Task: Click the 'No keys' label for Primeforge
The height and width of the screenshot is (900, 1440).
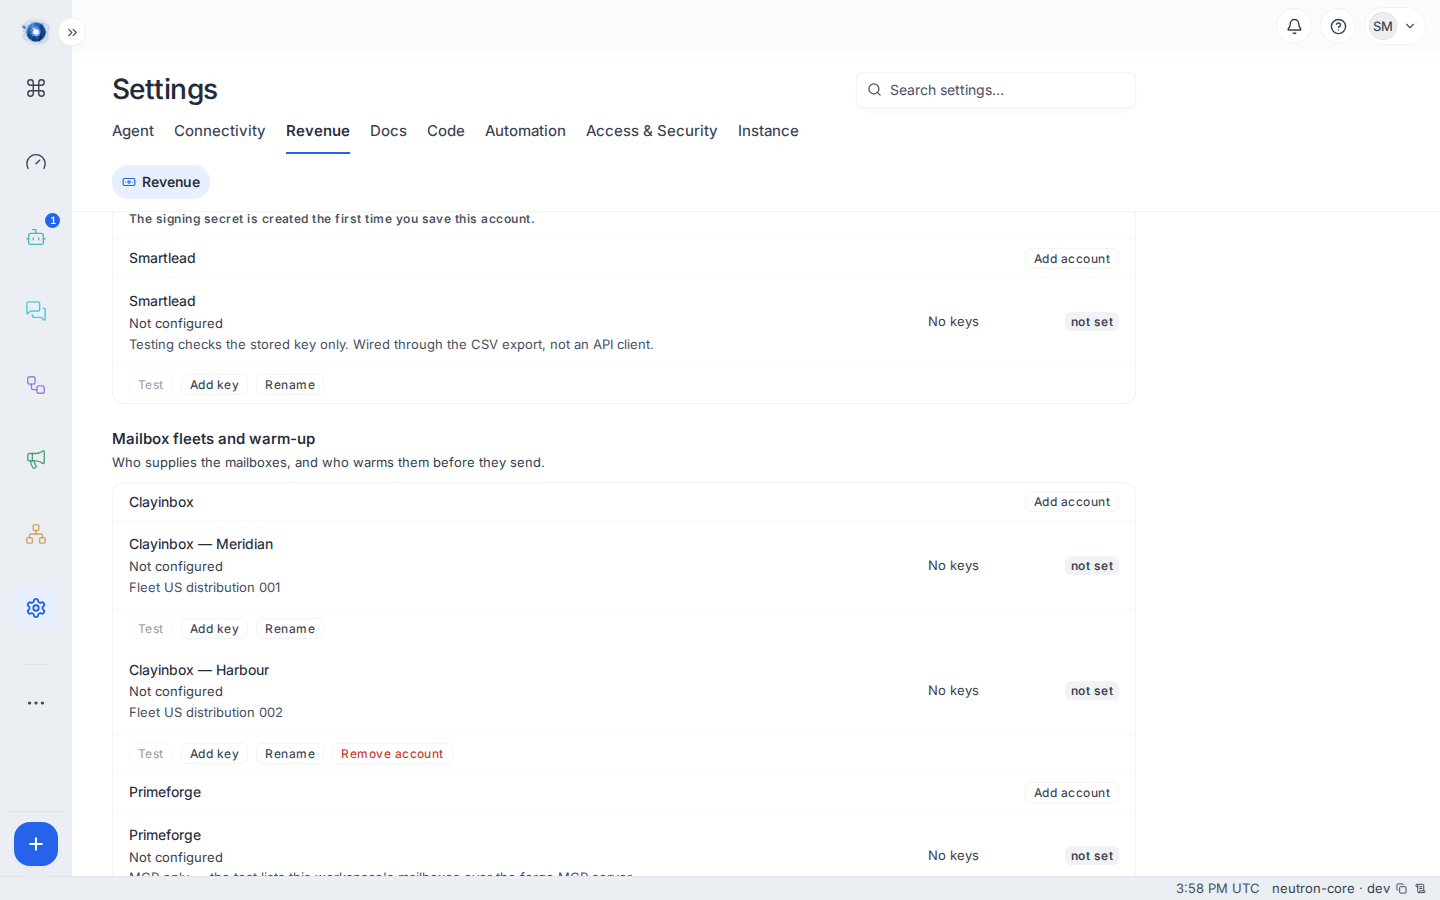Action: (x=953, y=856)
